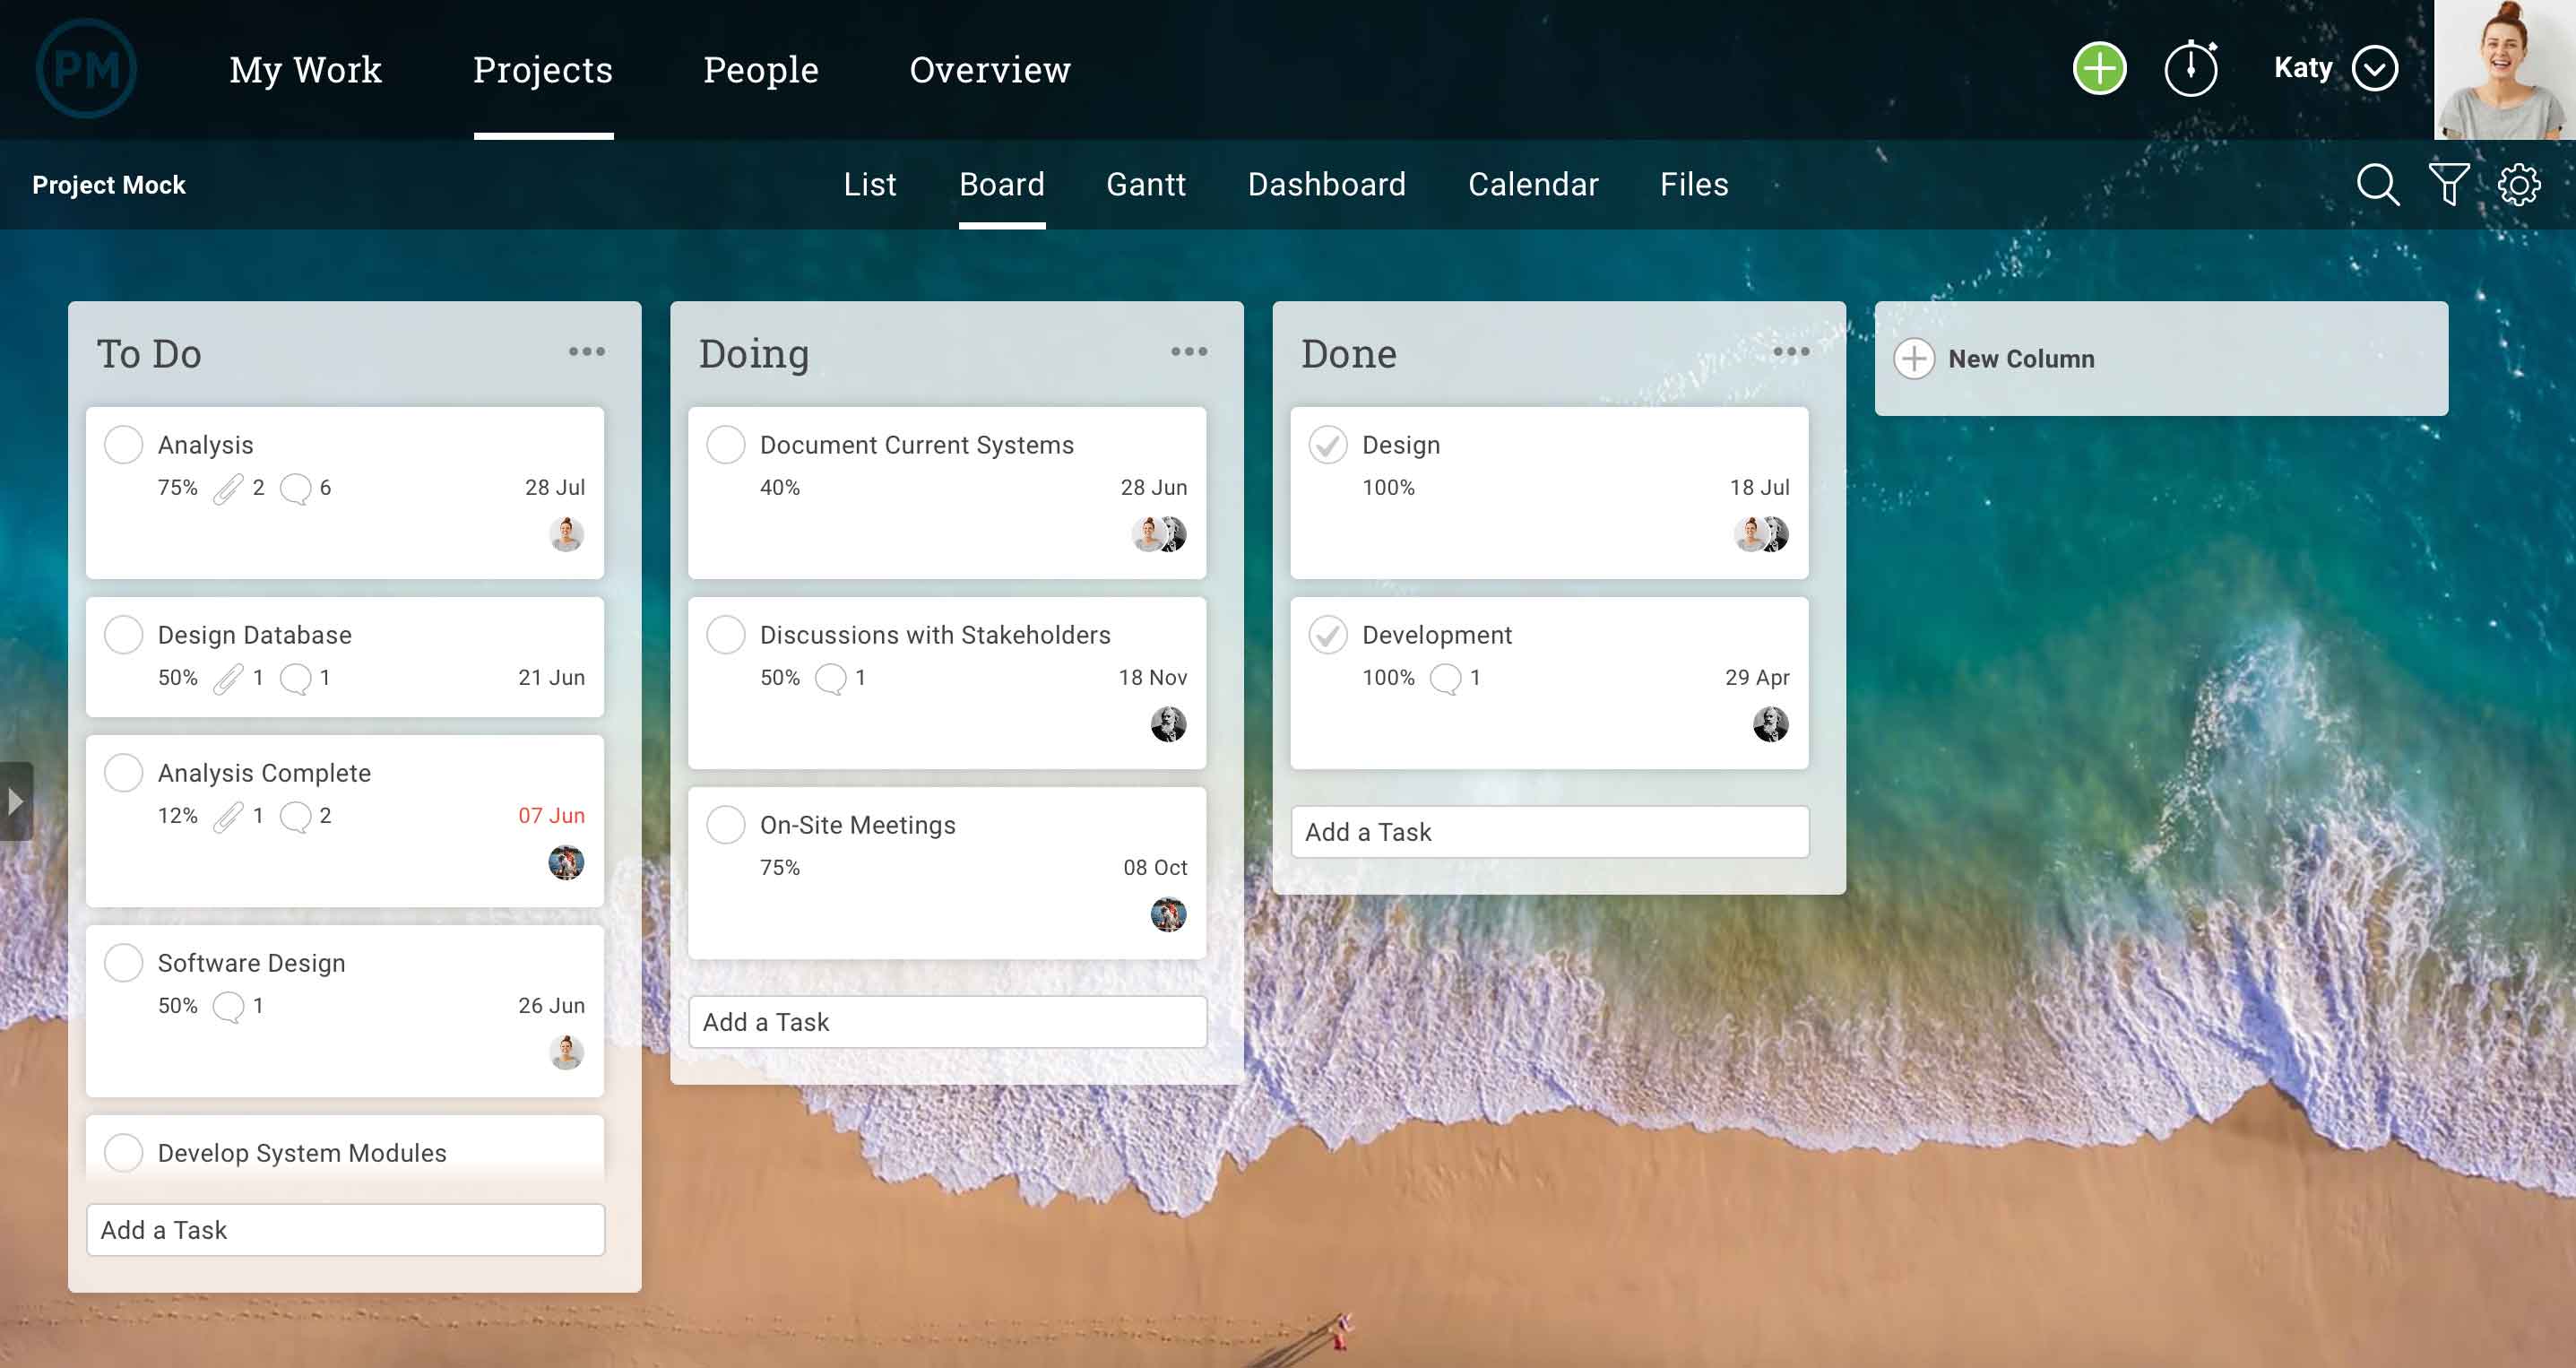The width and height of the screenshot is (2576, 1368).
Task: Click Add a Task input in To Do
Action: [346, 1228]
